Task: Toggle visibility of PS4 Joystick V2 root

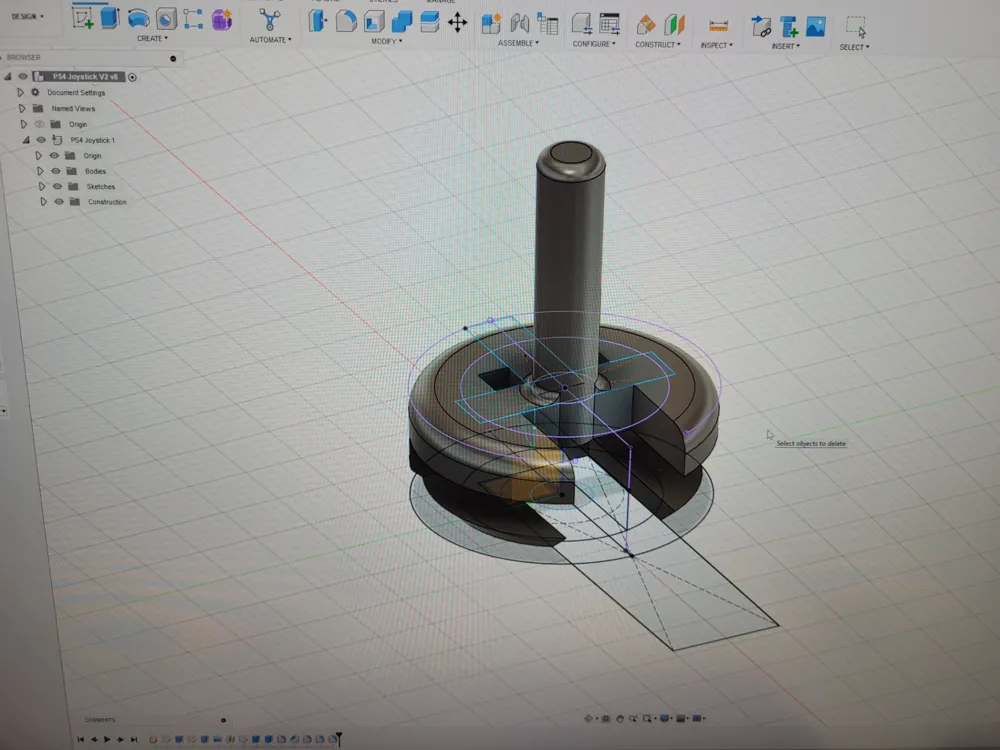Action: [x=23, y=77]
